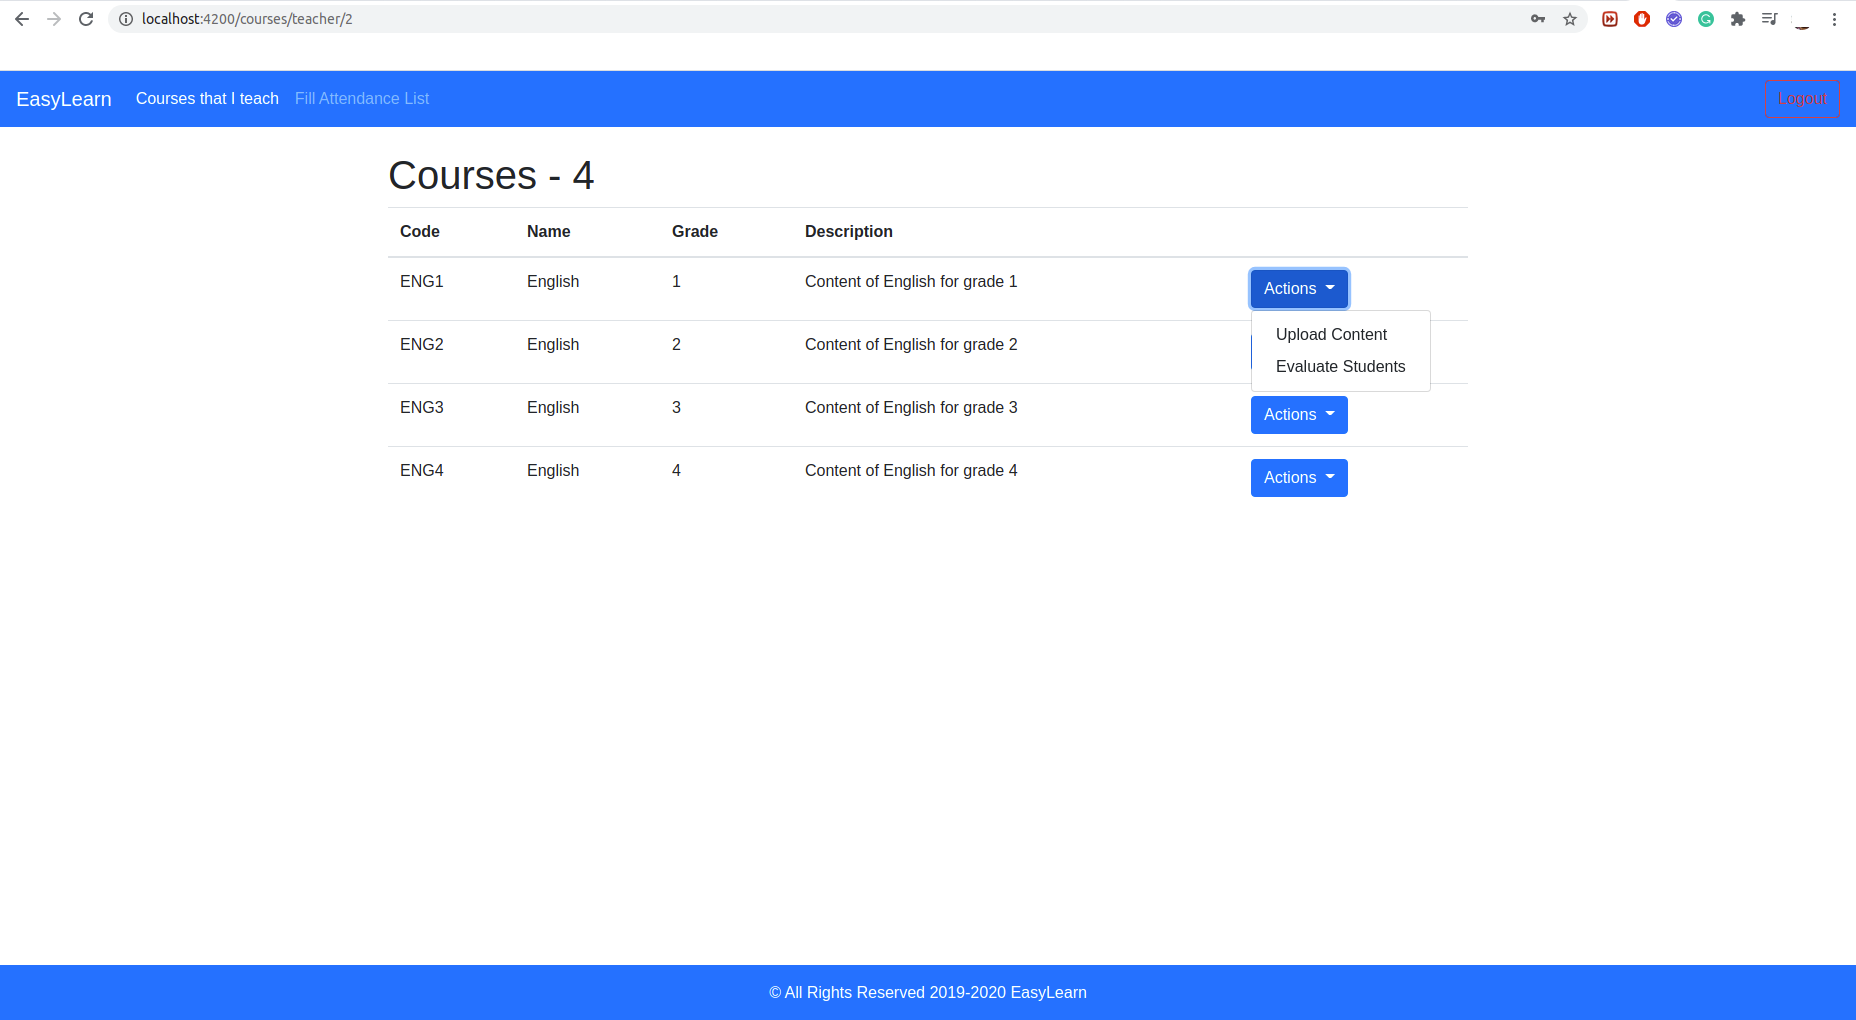Screen dimensions: 1856x1020
Task: Open Actions dropdown for ENG3 row
Action: [1299, 415]
